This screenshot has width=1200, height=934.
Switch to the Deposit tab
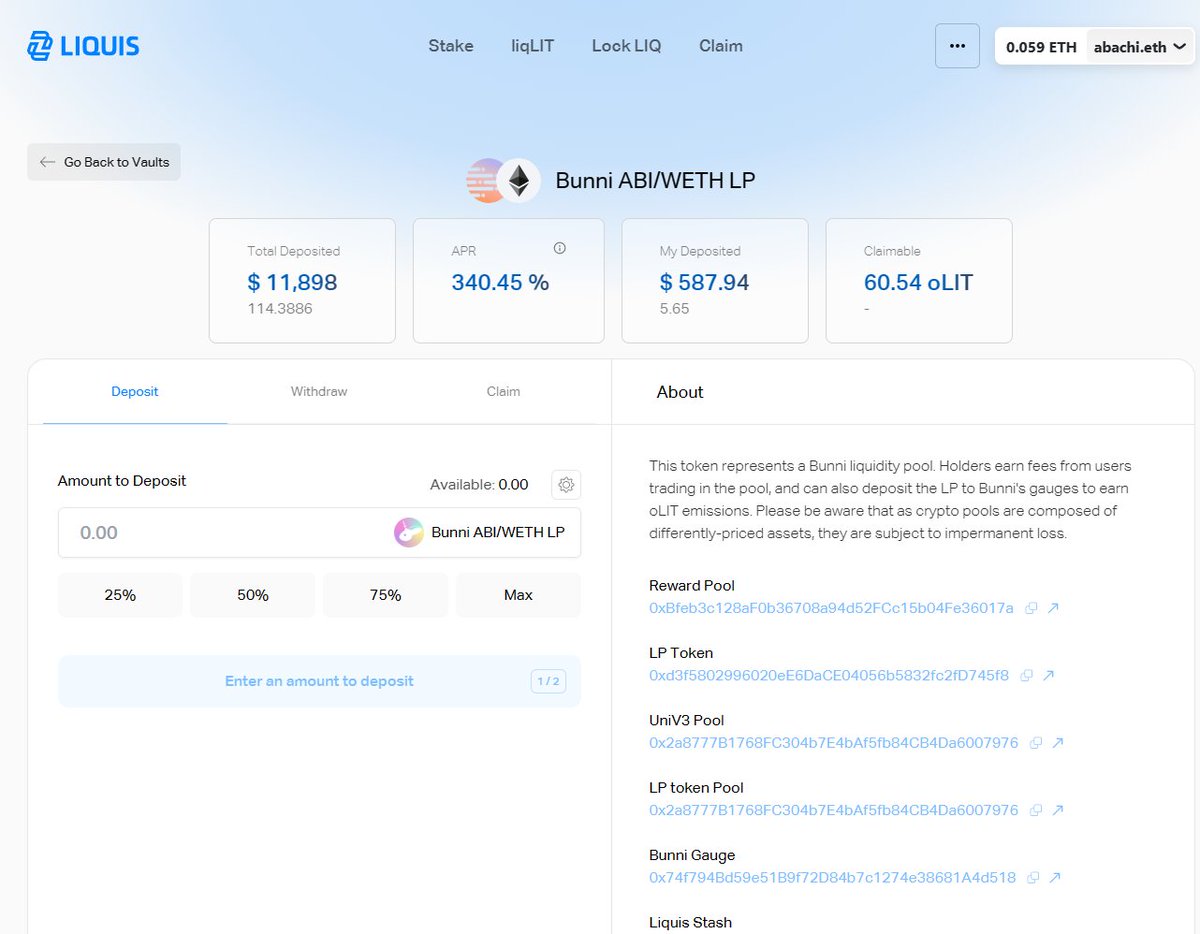click(x=135, y=392)
